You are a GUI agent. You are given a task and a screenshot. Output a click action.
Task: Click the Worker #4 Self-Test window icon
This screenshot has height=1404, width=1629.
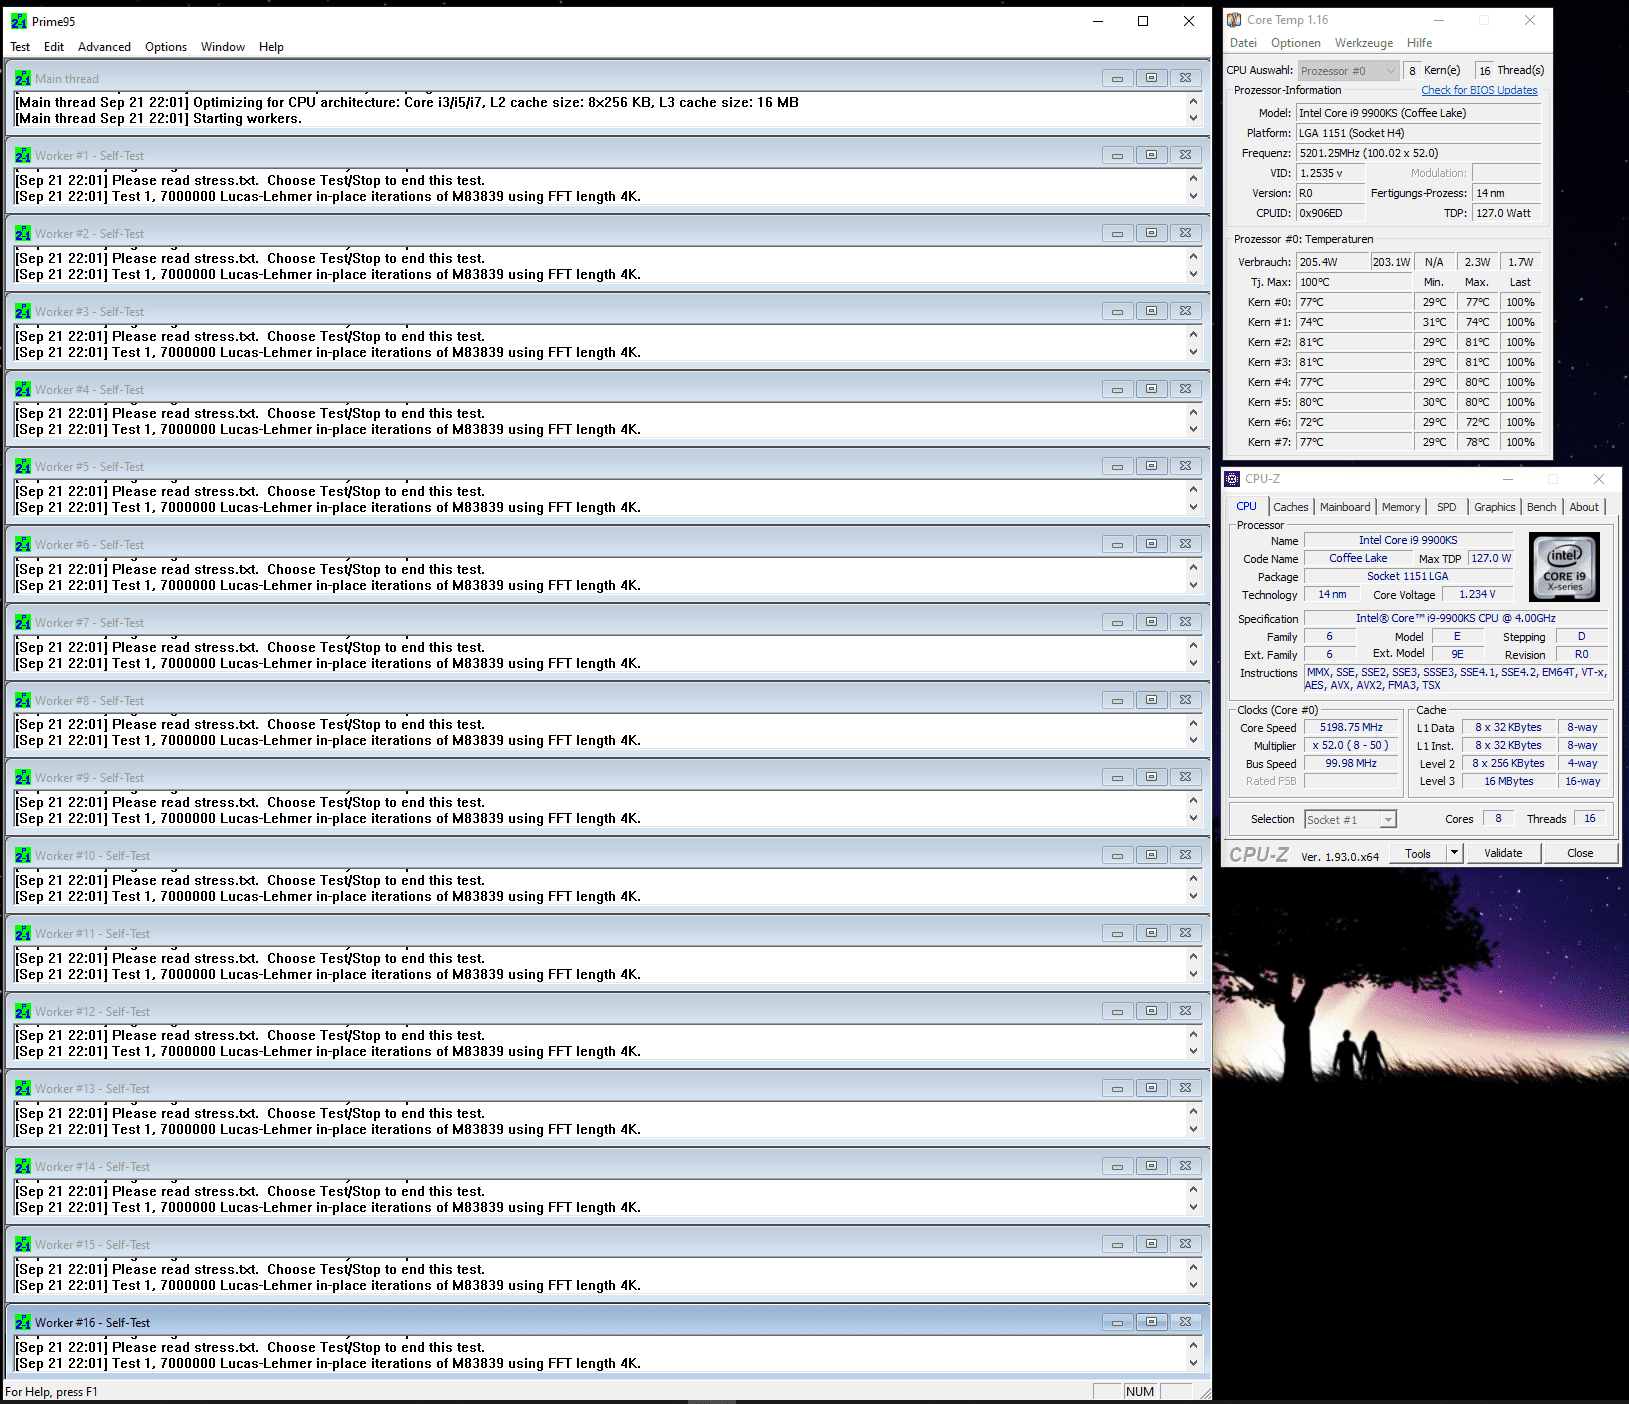coord(23,390)
